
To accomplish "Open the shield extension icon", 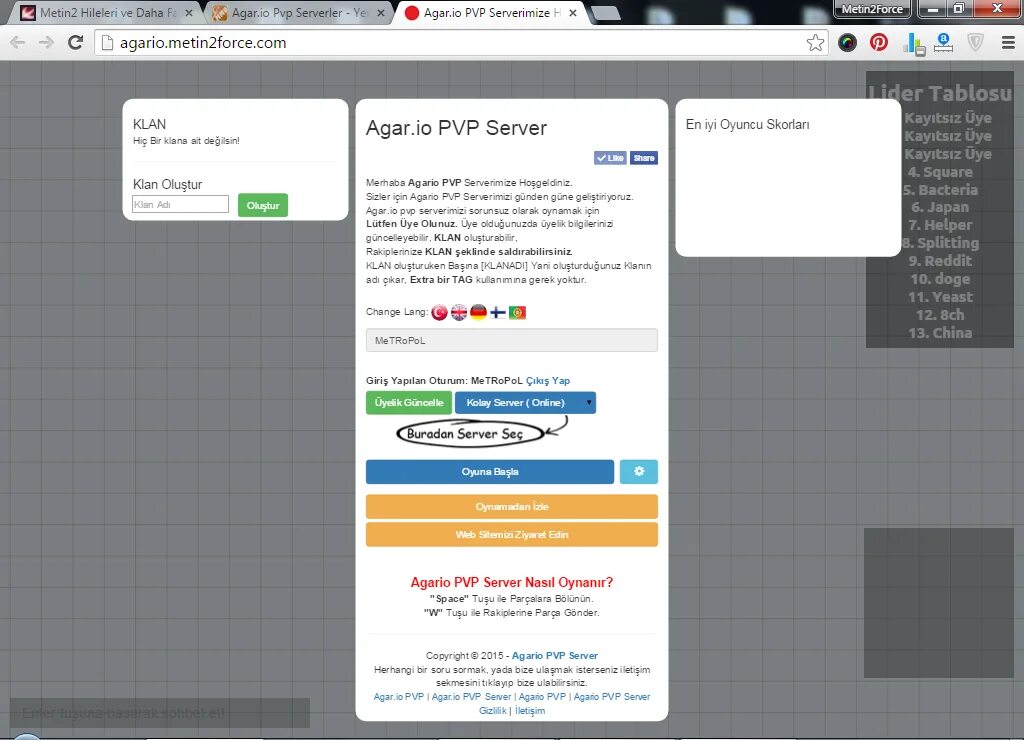I will 975,43.
